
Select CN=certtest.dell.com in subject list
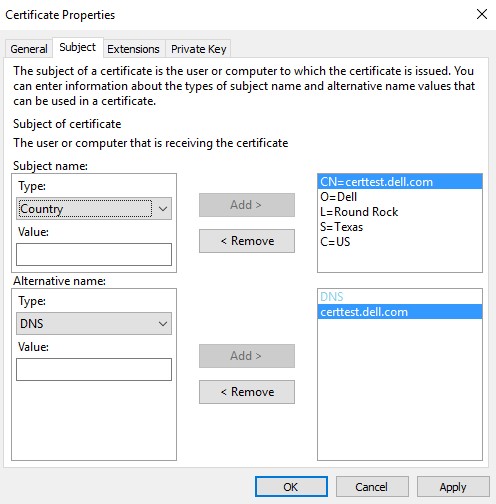(x=400, y=182)
